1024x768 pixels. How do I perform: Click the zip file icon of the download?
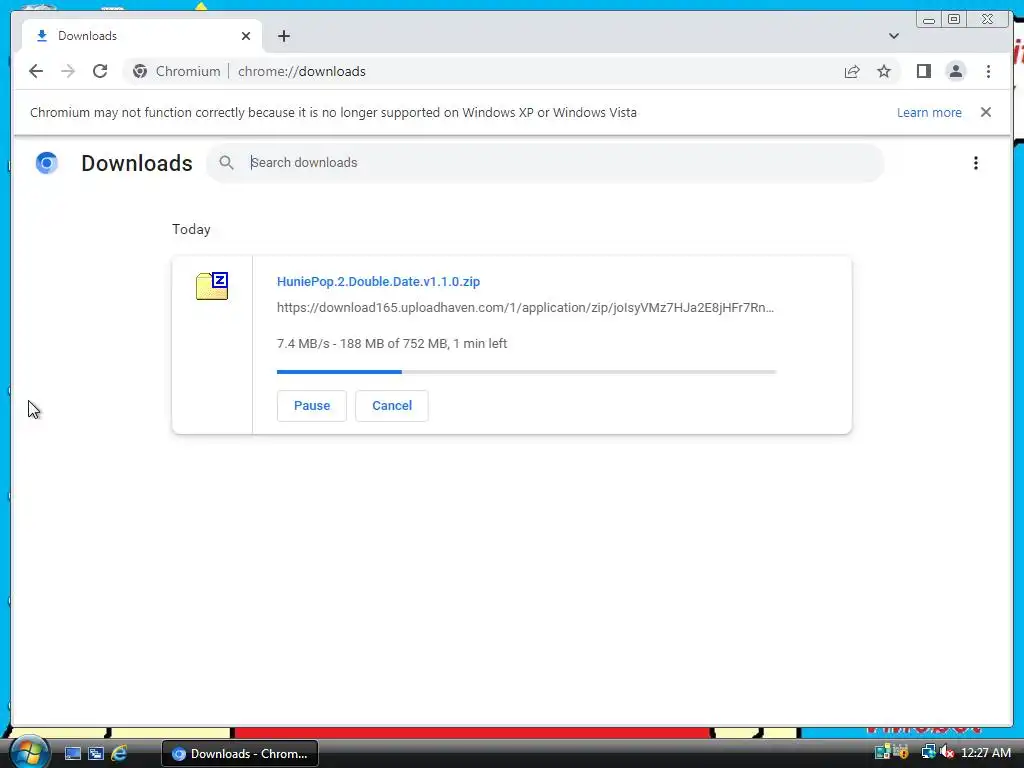tap(212, 286)
